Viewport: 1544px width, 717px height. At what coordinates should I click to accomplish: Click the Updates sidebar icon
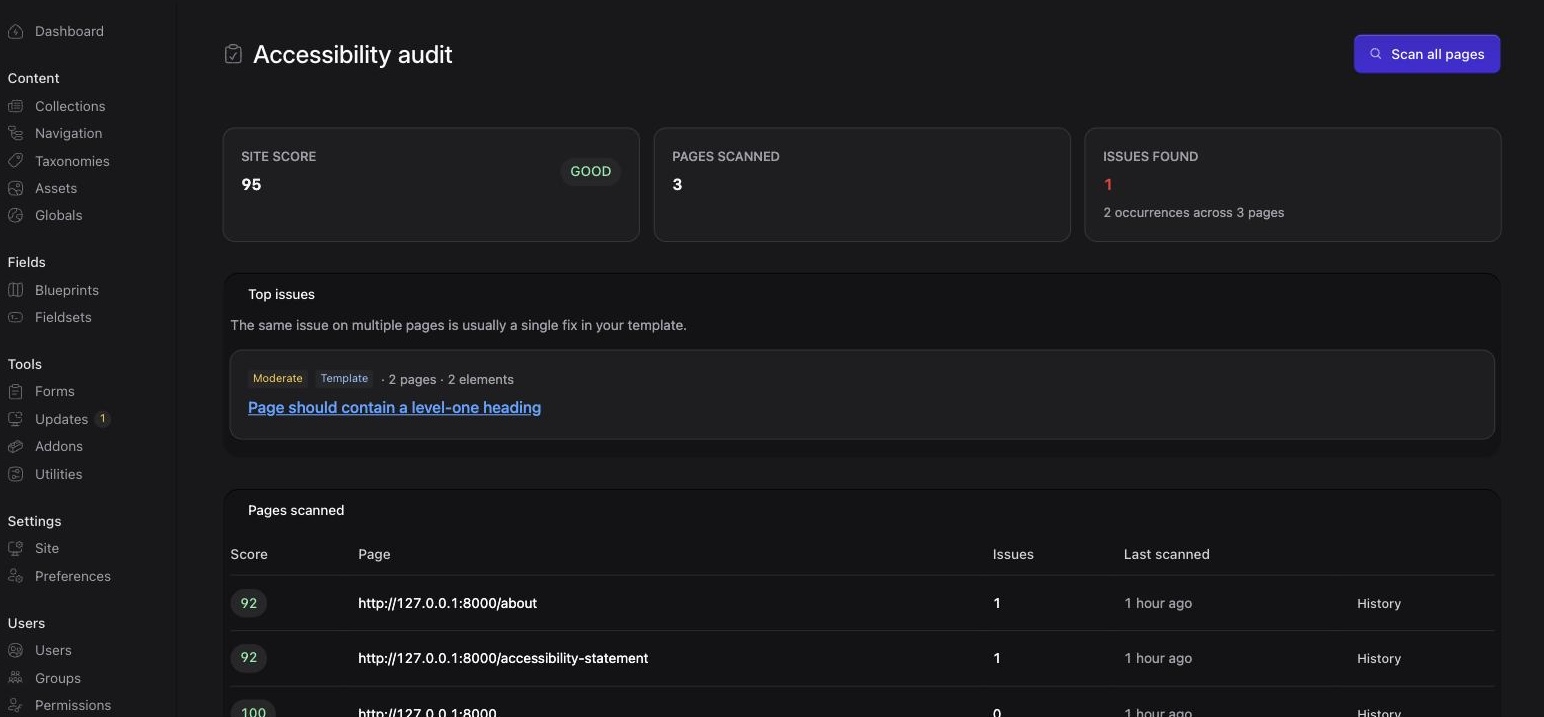tap(15, 419)
